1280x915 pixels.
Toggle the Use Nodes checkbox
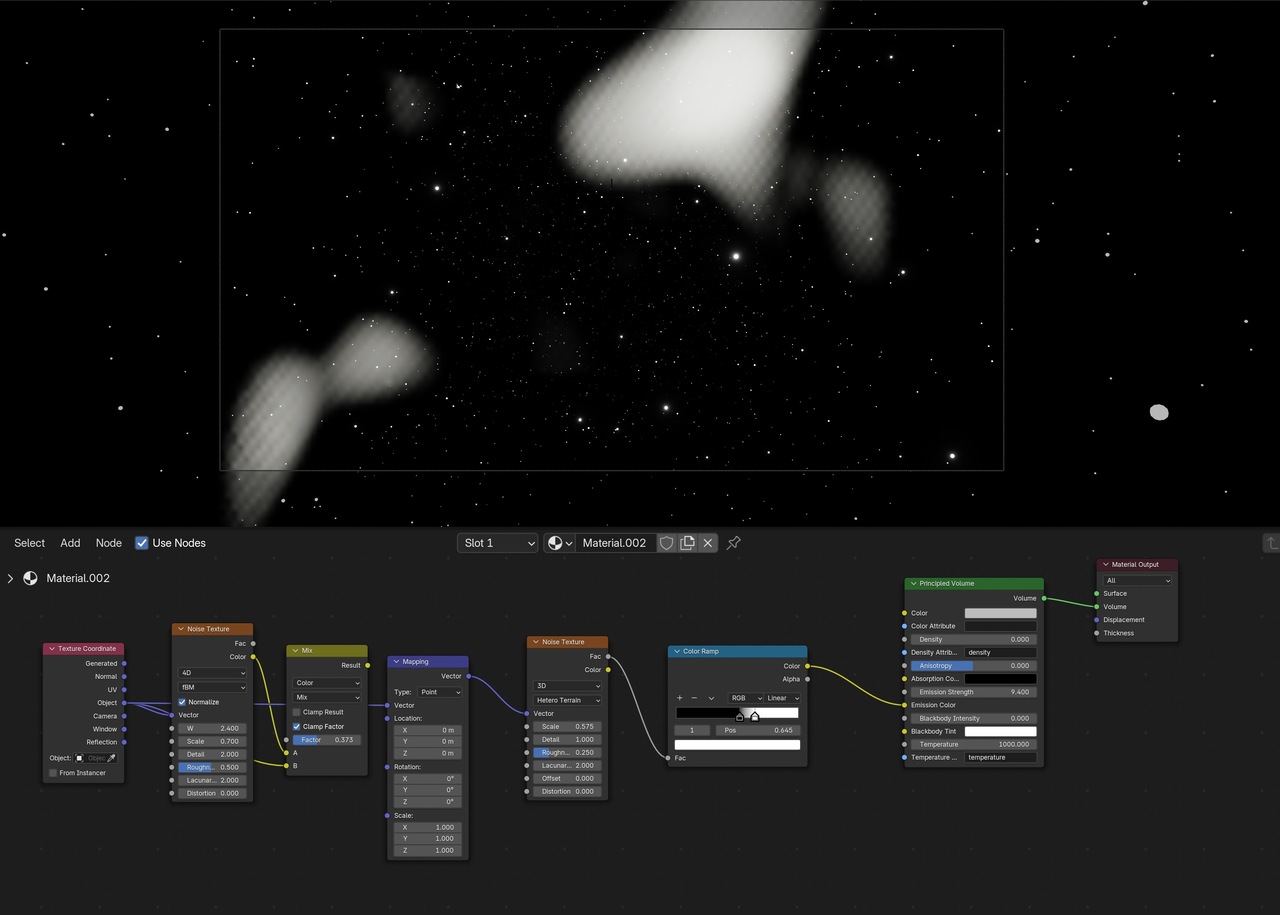pyautogui.click(x=142, y=543)
